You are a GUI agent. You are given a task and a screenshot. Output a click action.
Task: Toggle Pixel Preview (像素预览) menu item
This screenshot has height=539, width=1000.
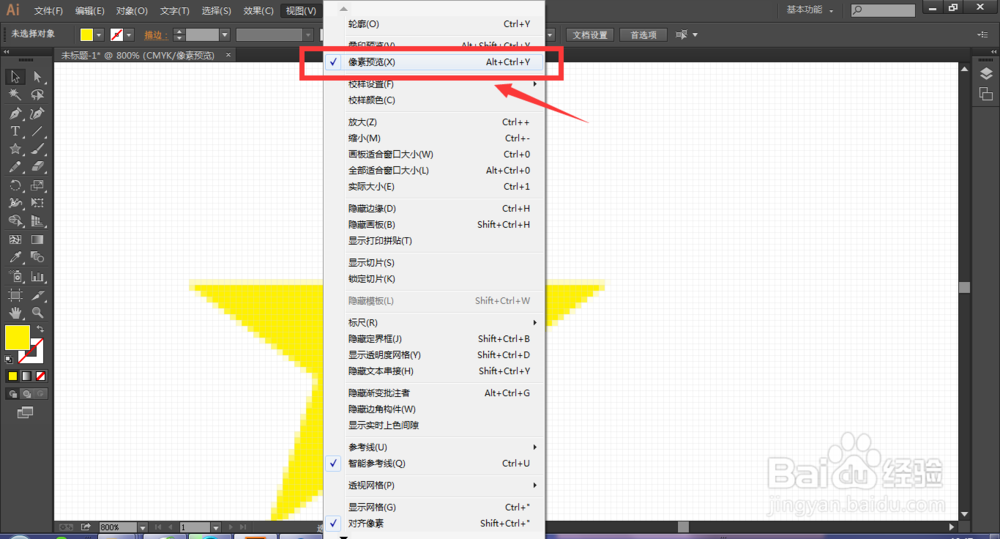[x=434, y=62]
